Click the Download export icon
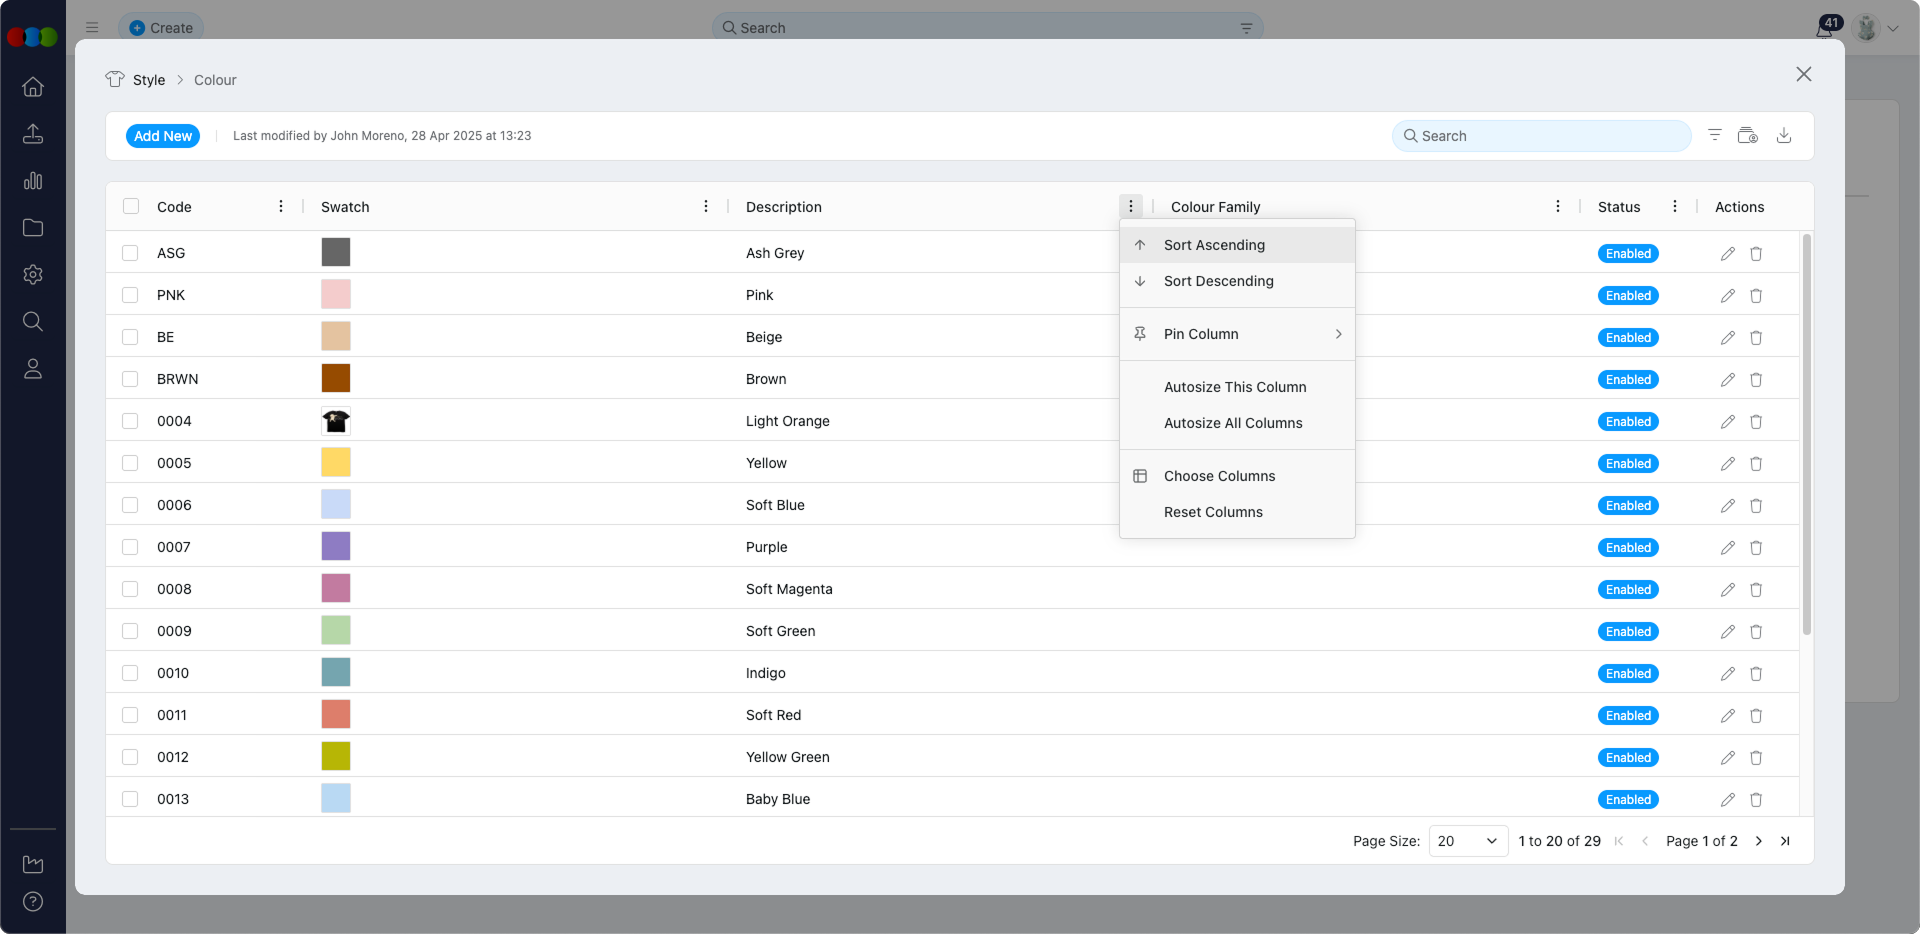This screenshot has width=1920, height=934. 1785,135
